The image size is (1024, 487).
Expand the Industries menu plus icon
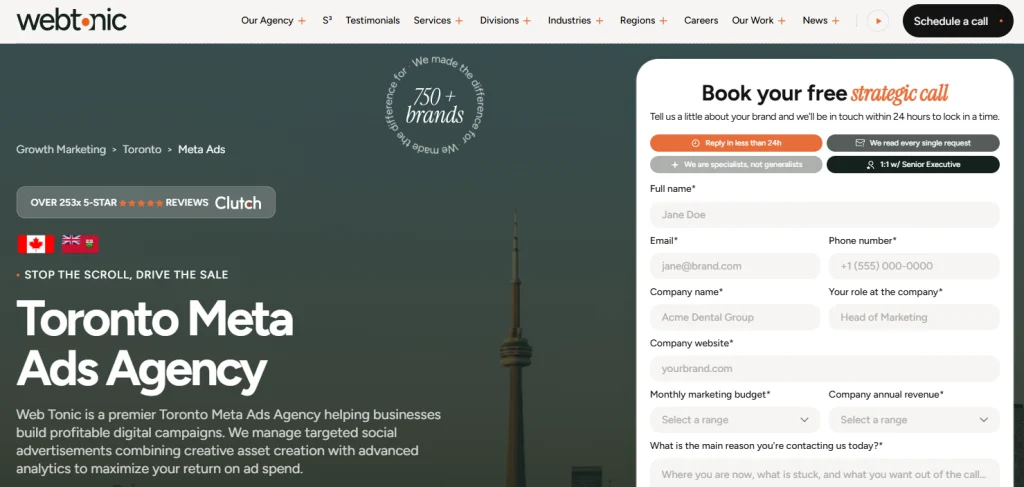pos(599,21)
